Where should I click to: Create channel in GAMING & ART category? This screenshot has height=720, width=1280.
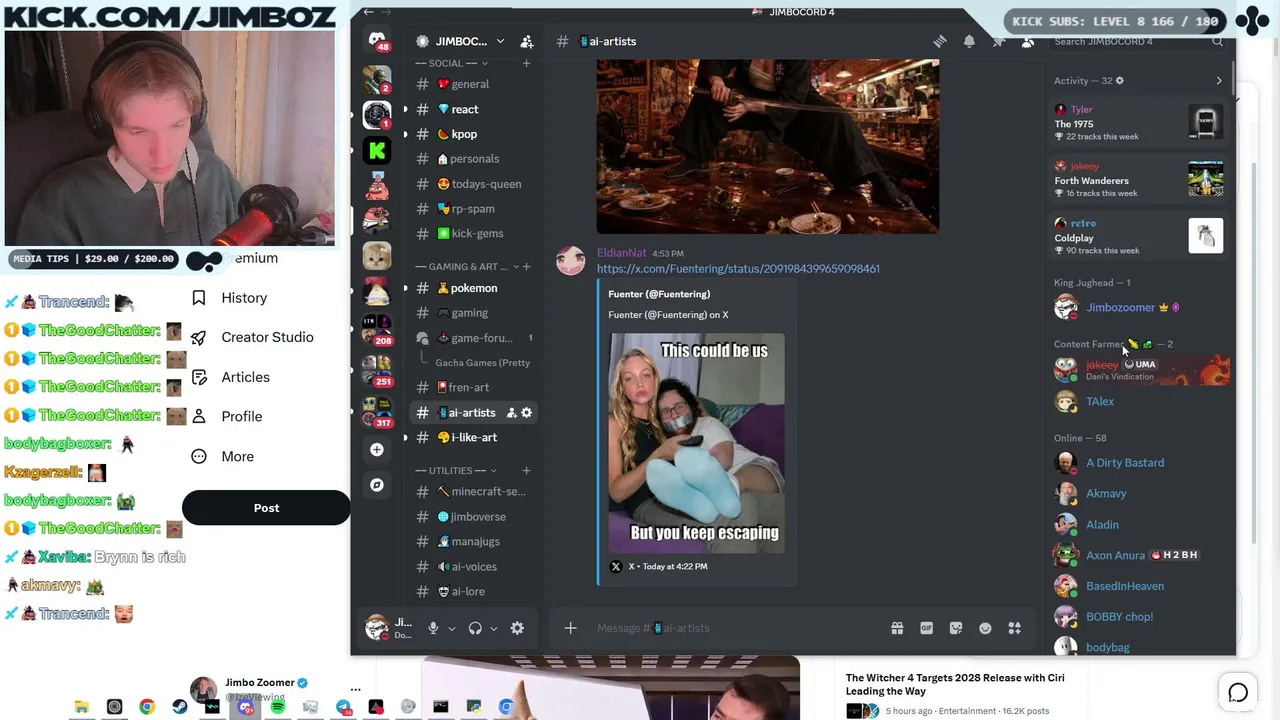(x=526, y=267)
